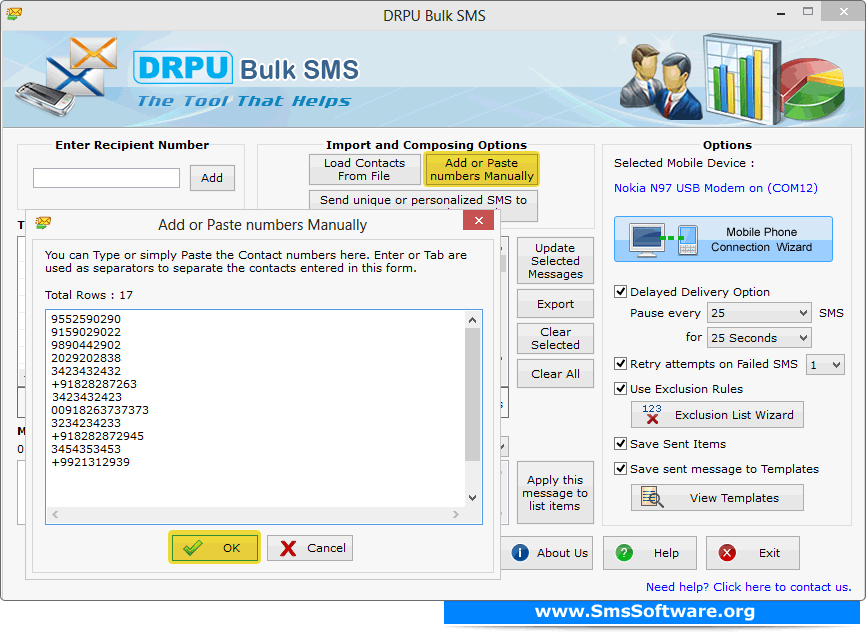
Task: Click the Enter Recipient Number input field
Action: (107, 178)
